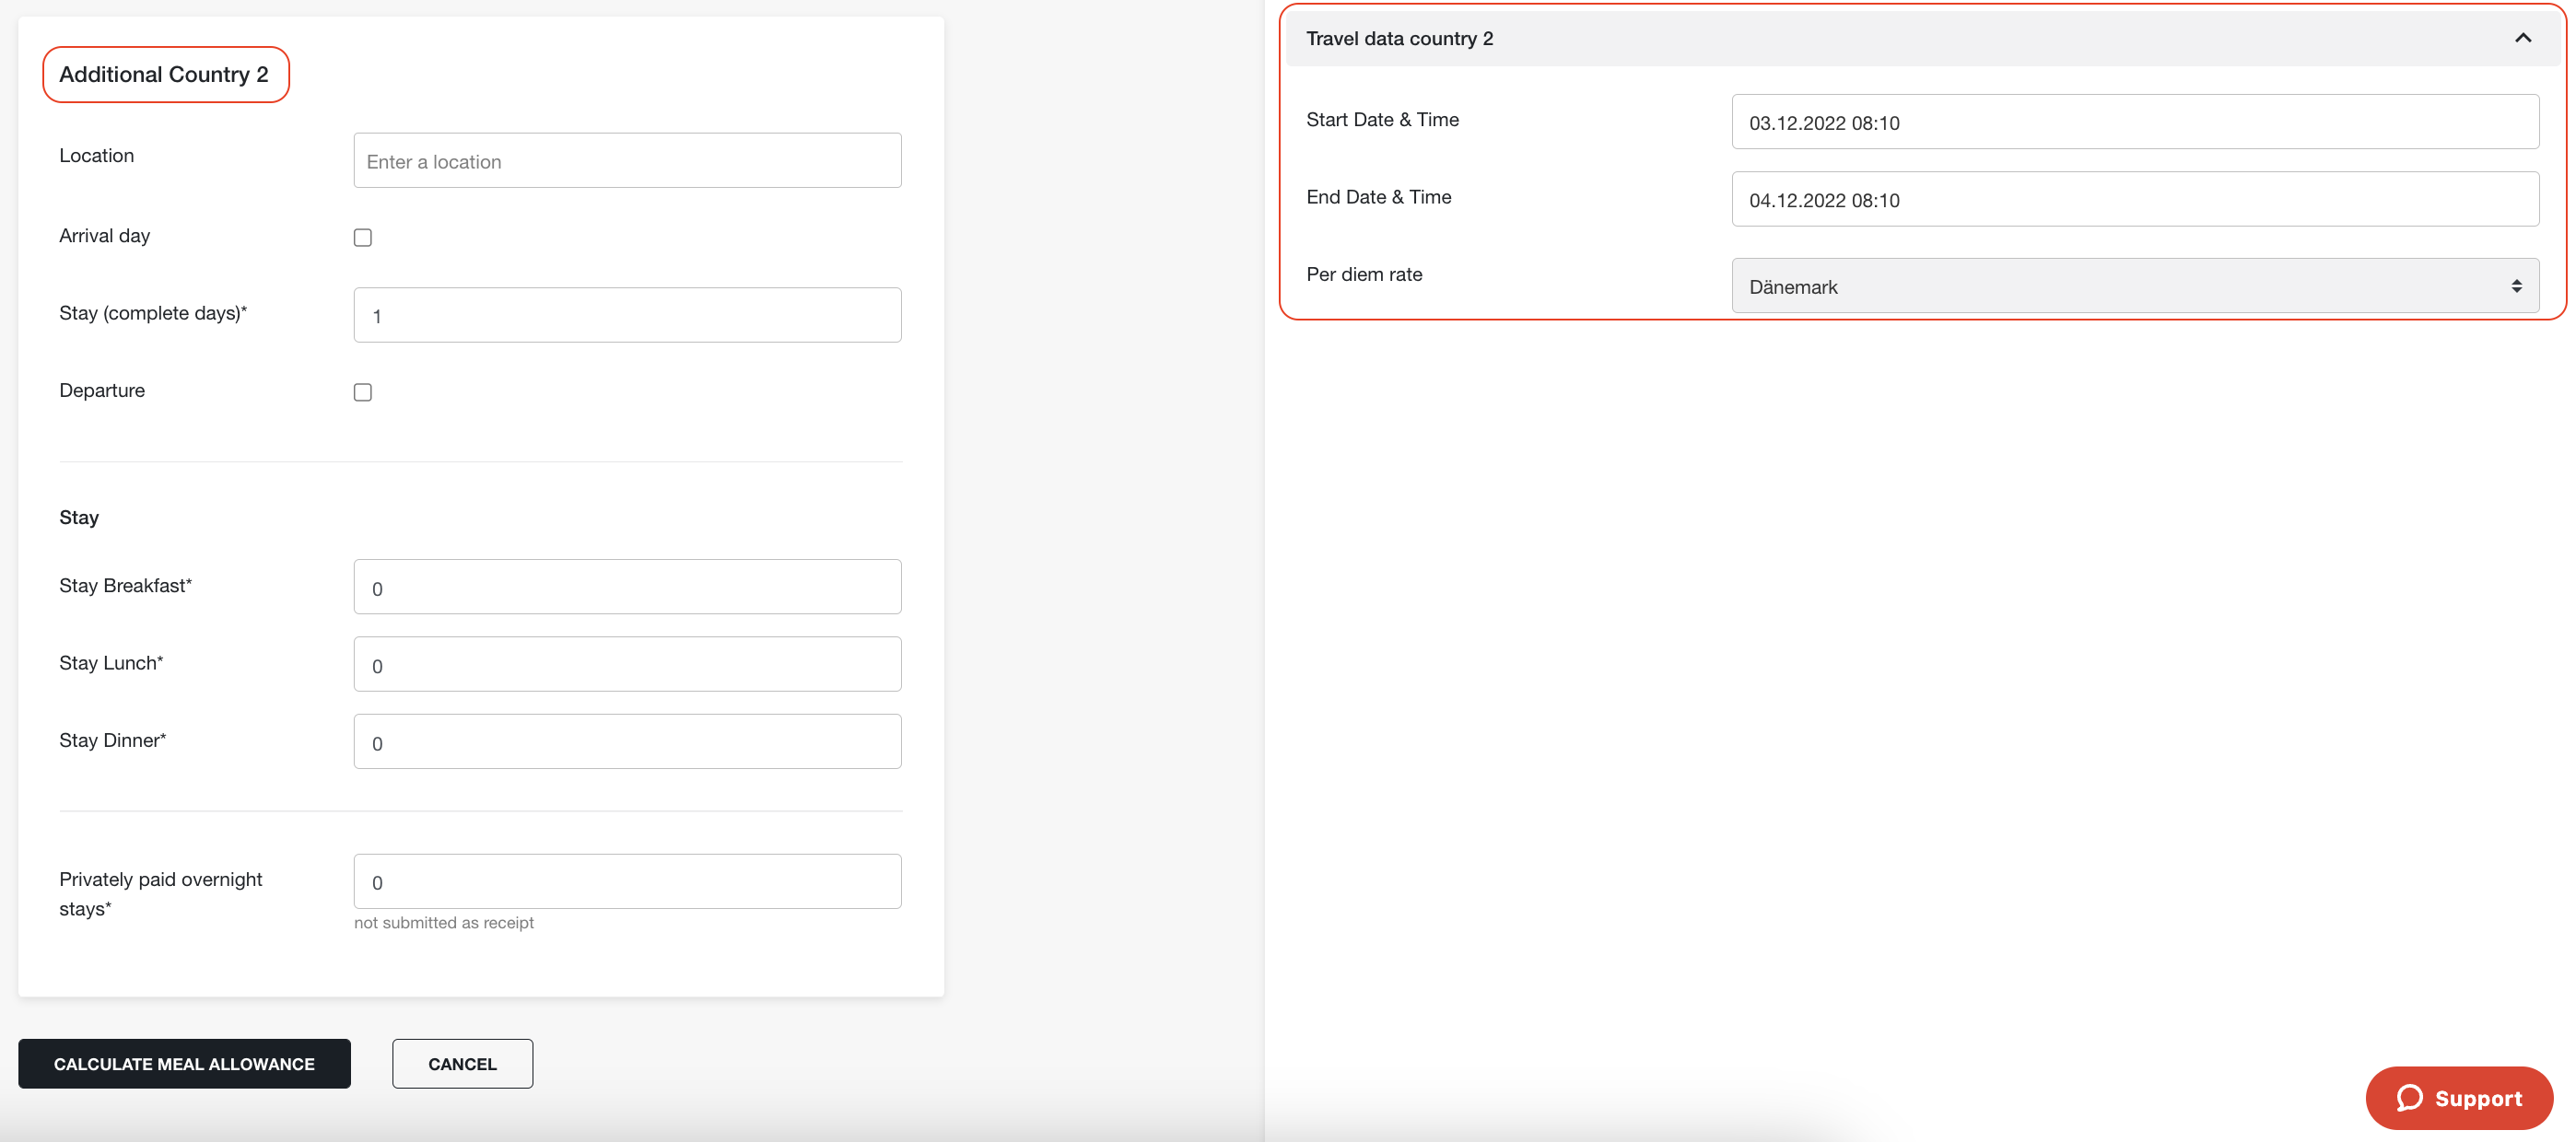Collapse the Travel data country 2 chevron

tap(2522, 38)
